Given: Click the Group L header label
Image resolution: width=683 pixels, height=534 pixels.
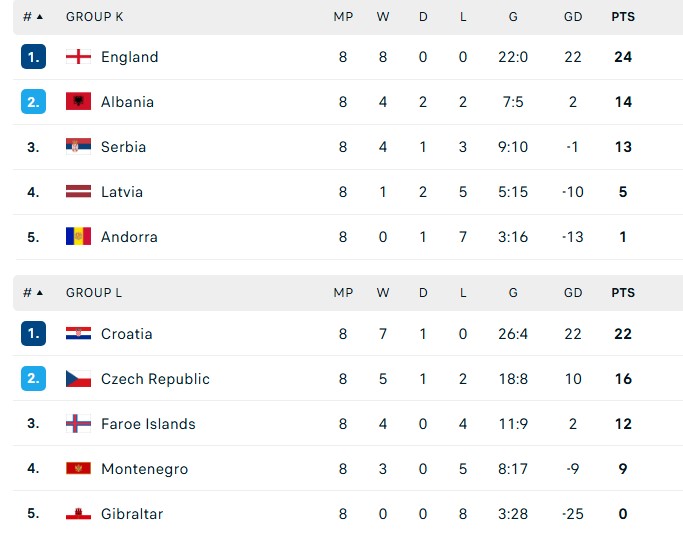Looking at the screenshot, I should (94, 293).
